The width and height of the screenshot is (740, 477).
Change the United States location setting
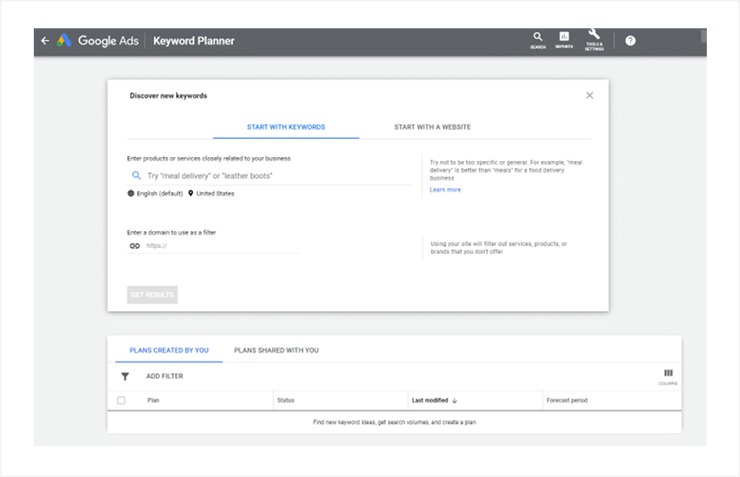point(211,193)
